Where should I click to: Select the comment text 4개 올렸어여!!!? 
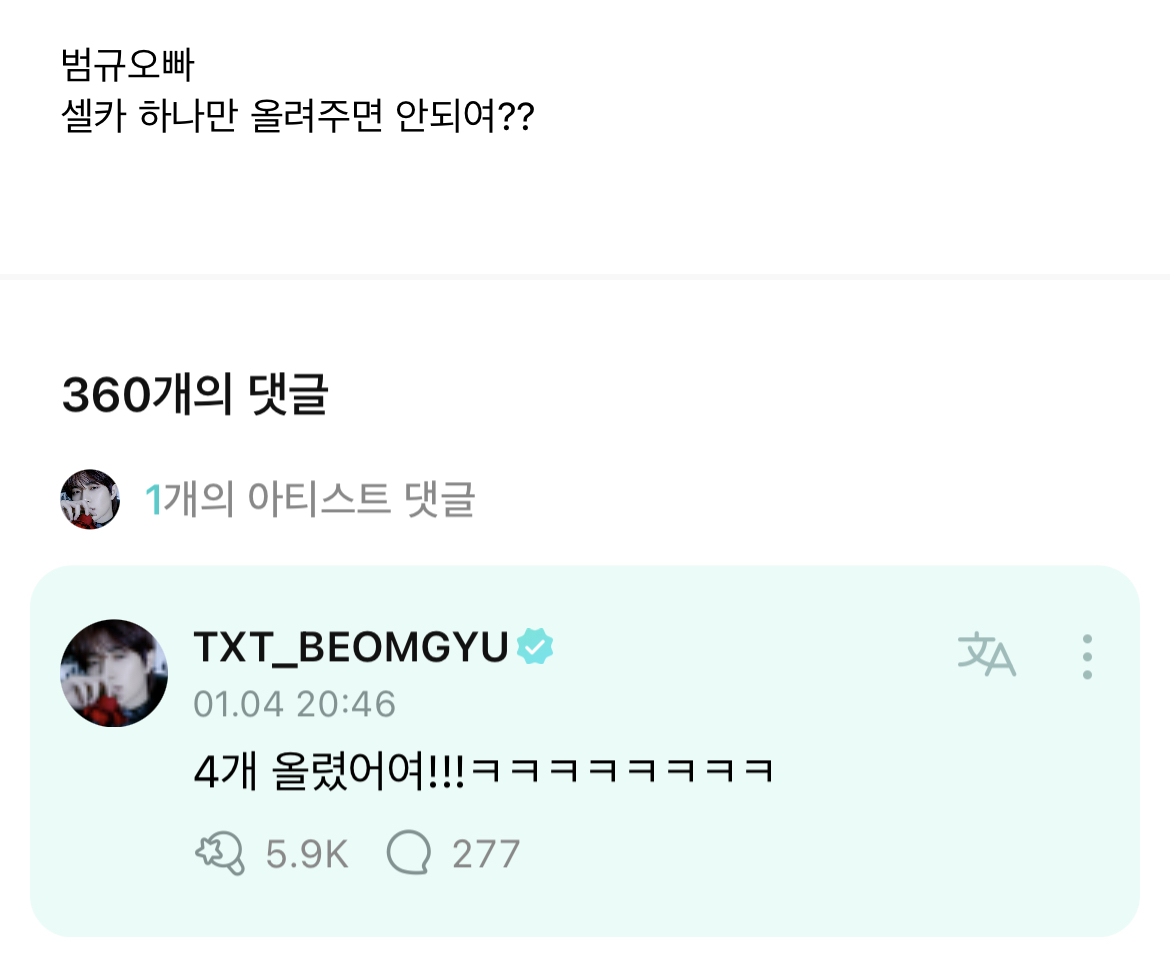click(328, 771)
